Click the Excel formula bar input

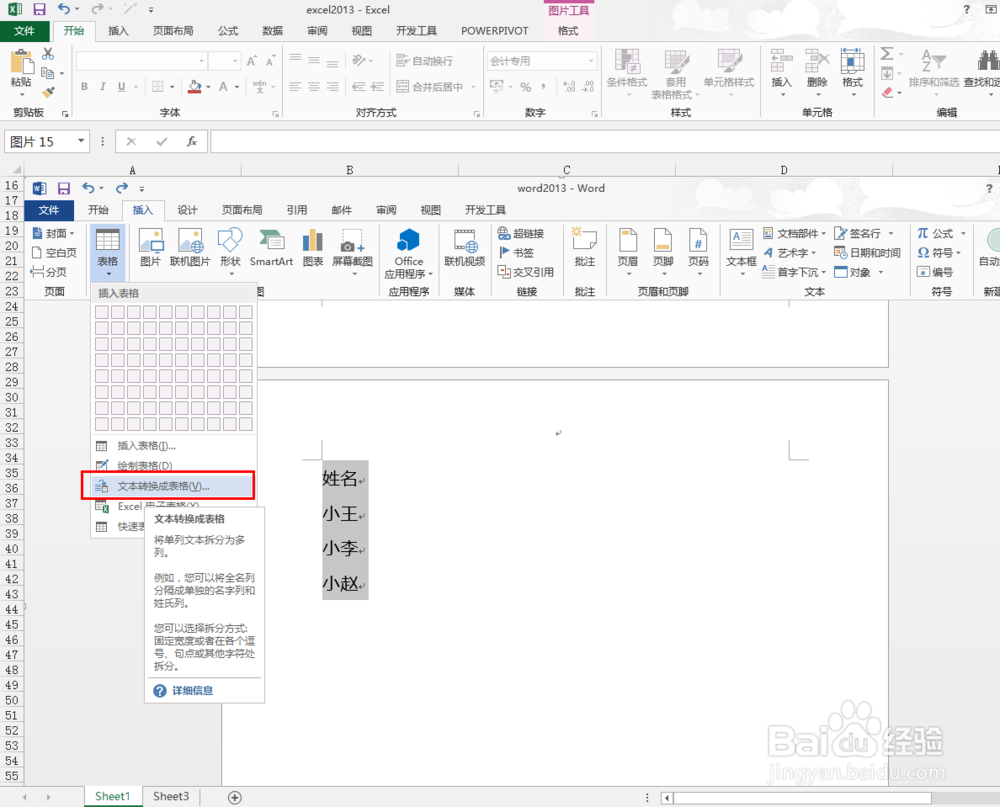(605, 141)
